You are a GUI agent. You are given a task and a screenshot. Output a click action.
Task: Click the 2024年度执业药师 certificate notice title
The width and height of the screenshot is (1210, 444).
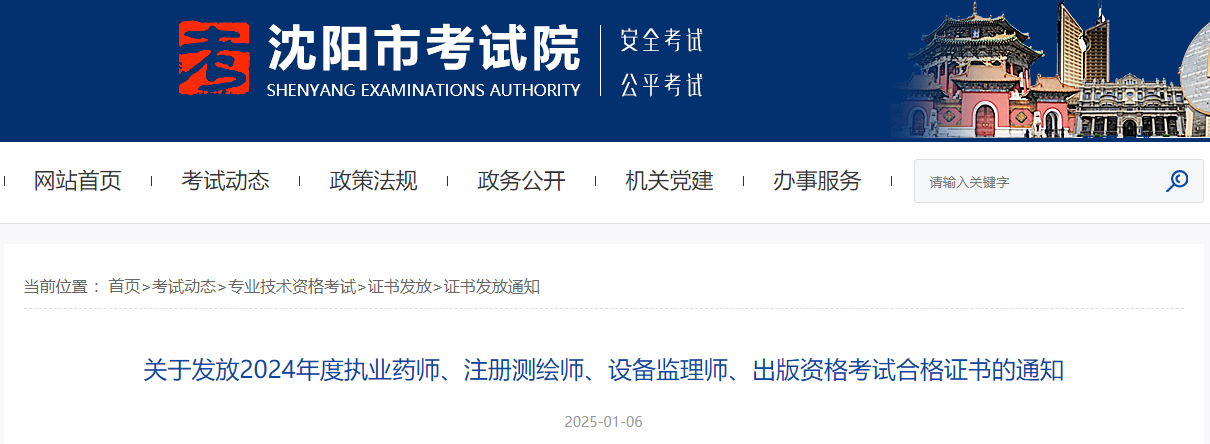click(603, 371)
